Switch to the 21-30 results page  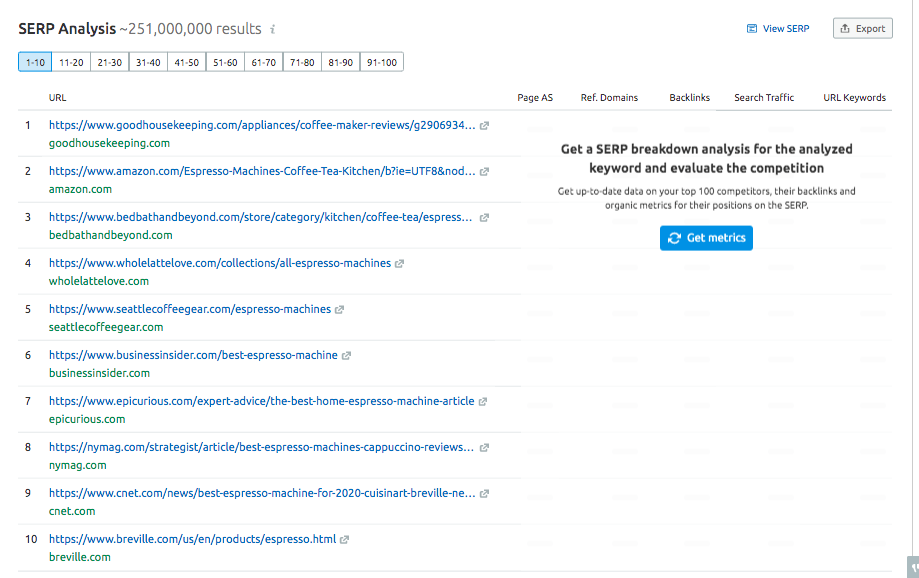click(x=110, y=62)
